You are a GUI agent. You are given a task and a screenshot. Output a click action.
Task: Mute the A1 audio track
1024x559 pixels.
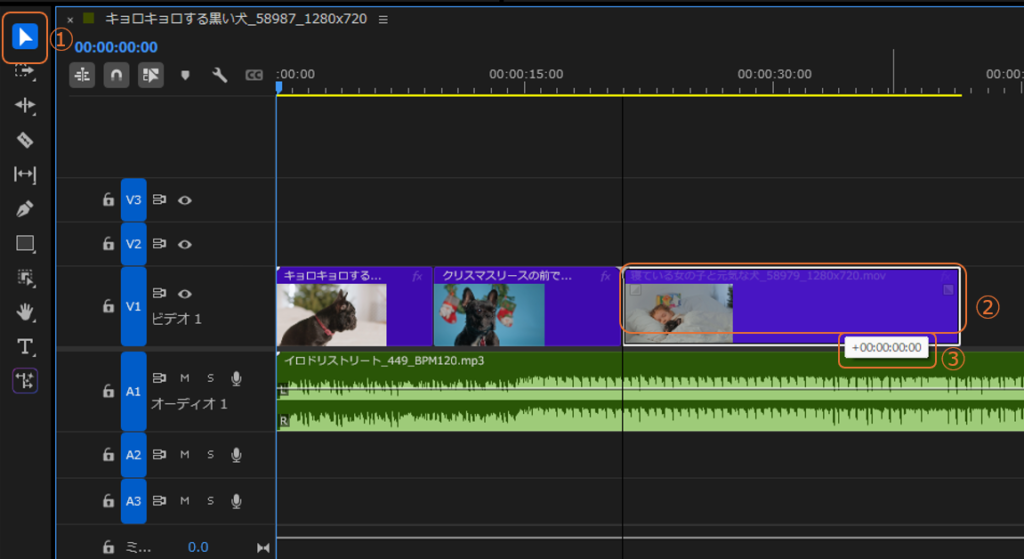(x=185, y=378)
